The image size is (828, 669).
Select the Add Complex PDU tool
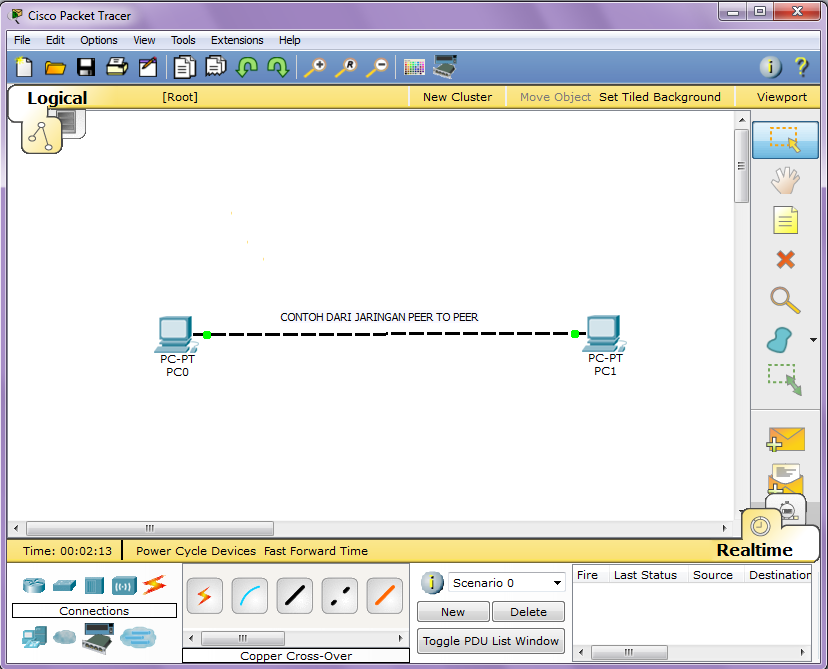tap(785, 479)
